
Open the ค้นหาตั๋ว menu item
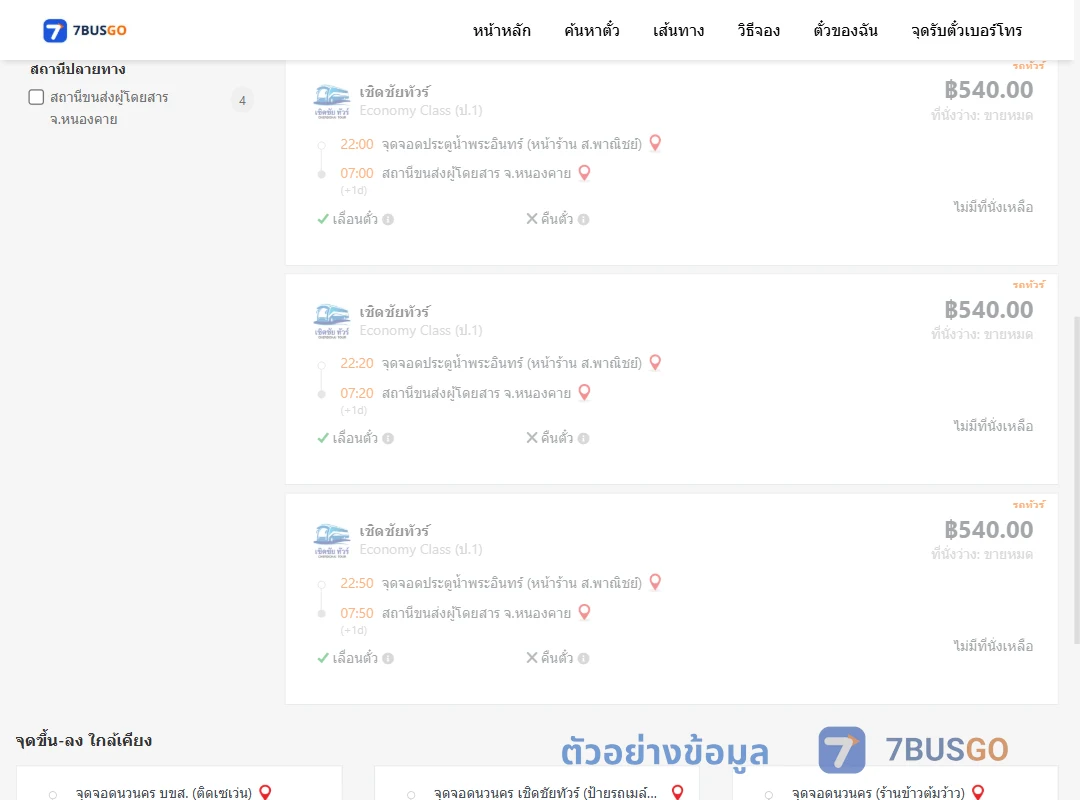coord(592,30)
